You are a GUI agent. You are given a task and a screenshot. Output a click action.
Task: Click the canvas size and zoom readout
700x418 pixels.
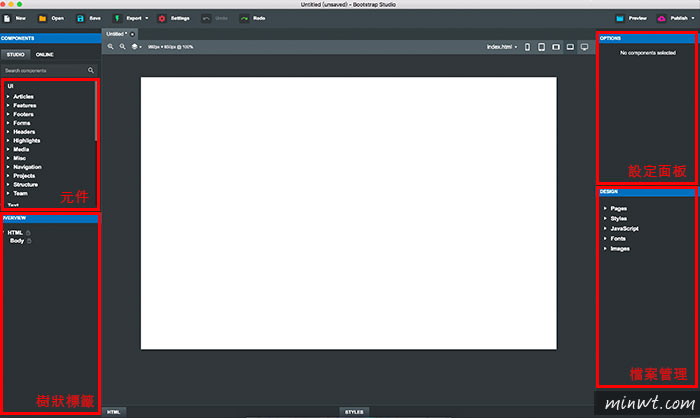171,47
